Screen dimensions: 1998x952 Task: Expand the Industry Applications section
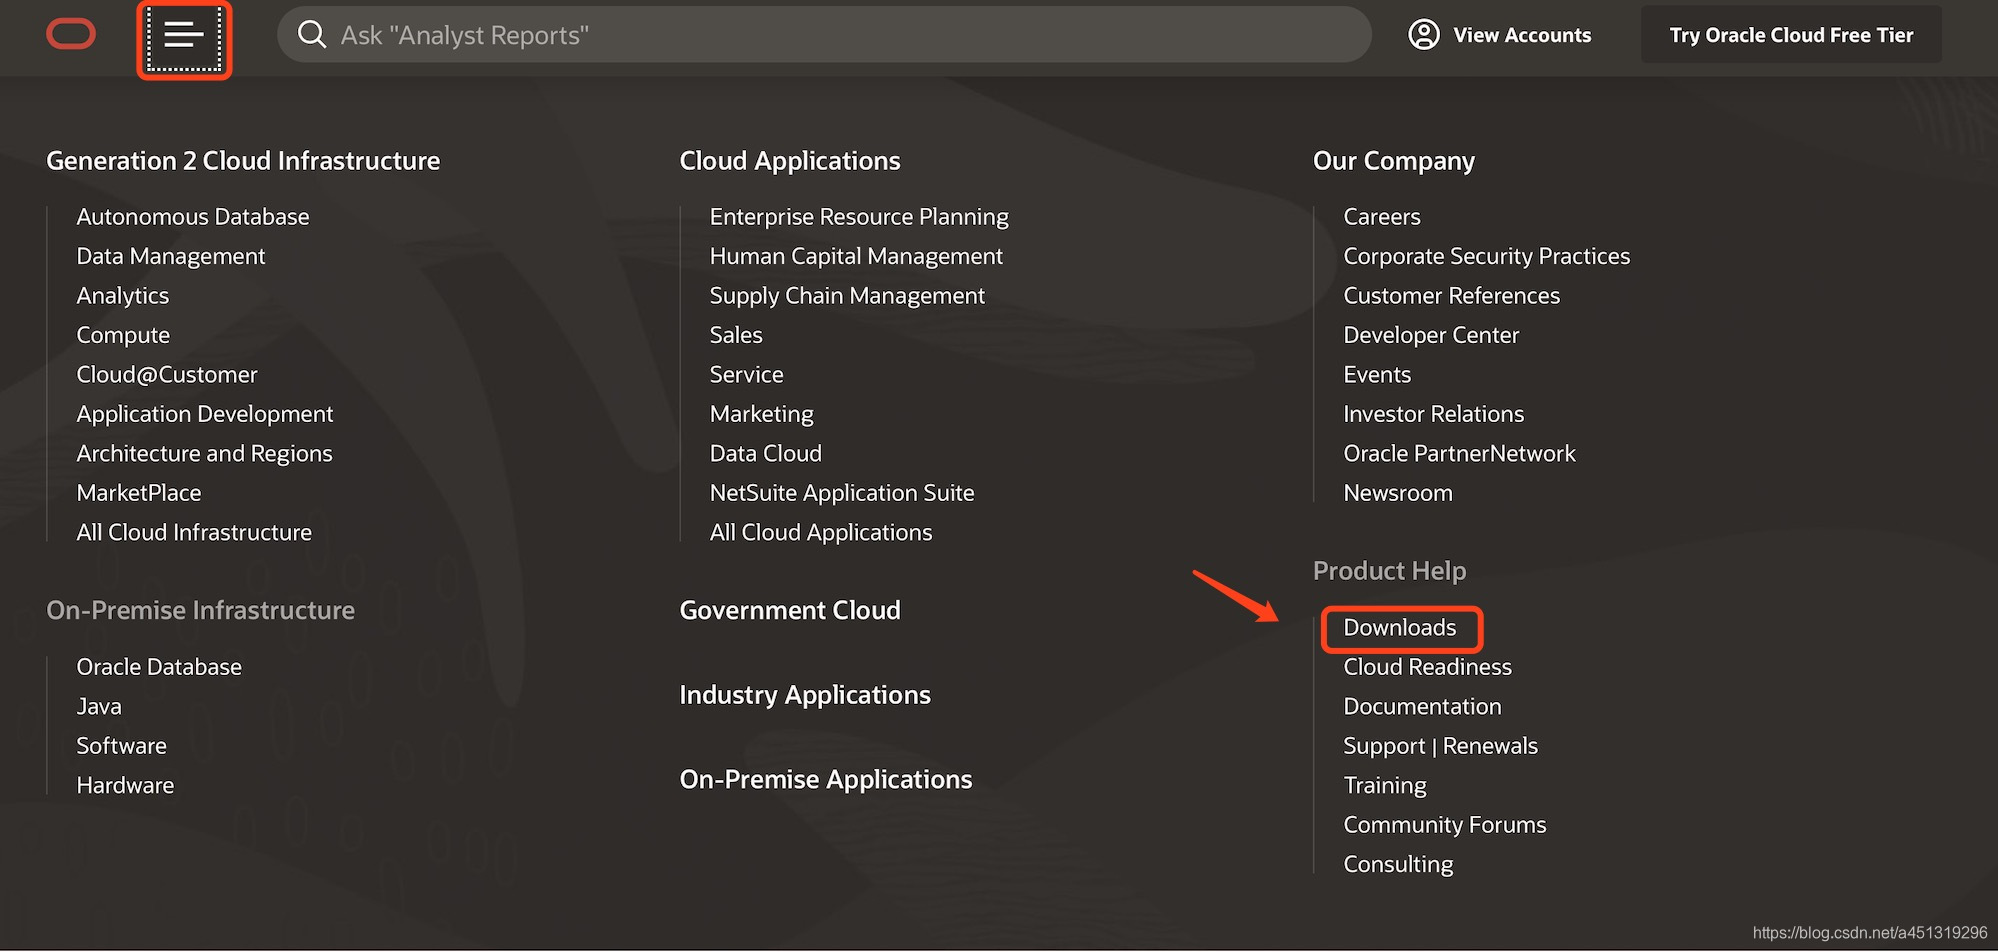(x=804, y=695)
